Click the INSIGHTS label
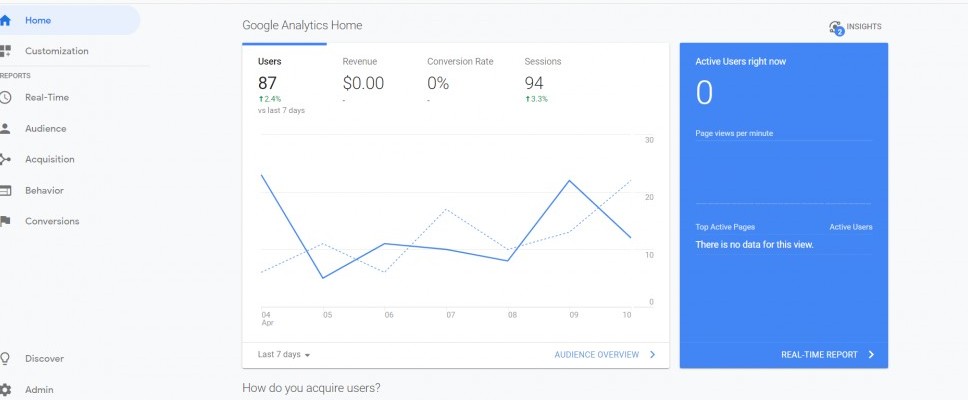The width and height of the screenshot is (968, 400). pos(864,27)
